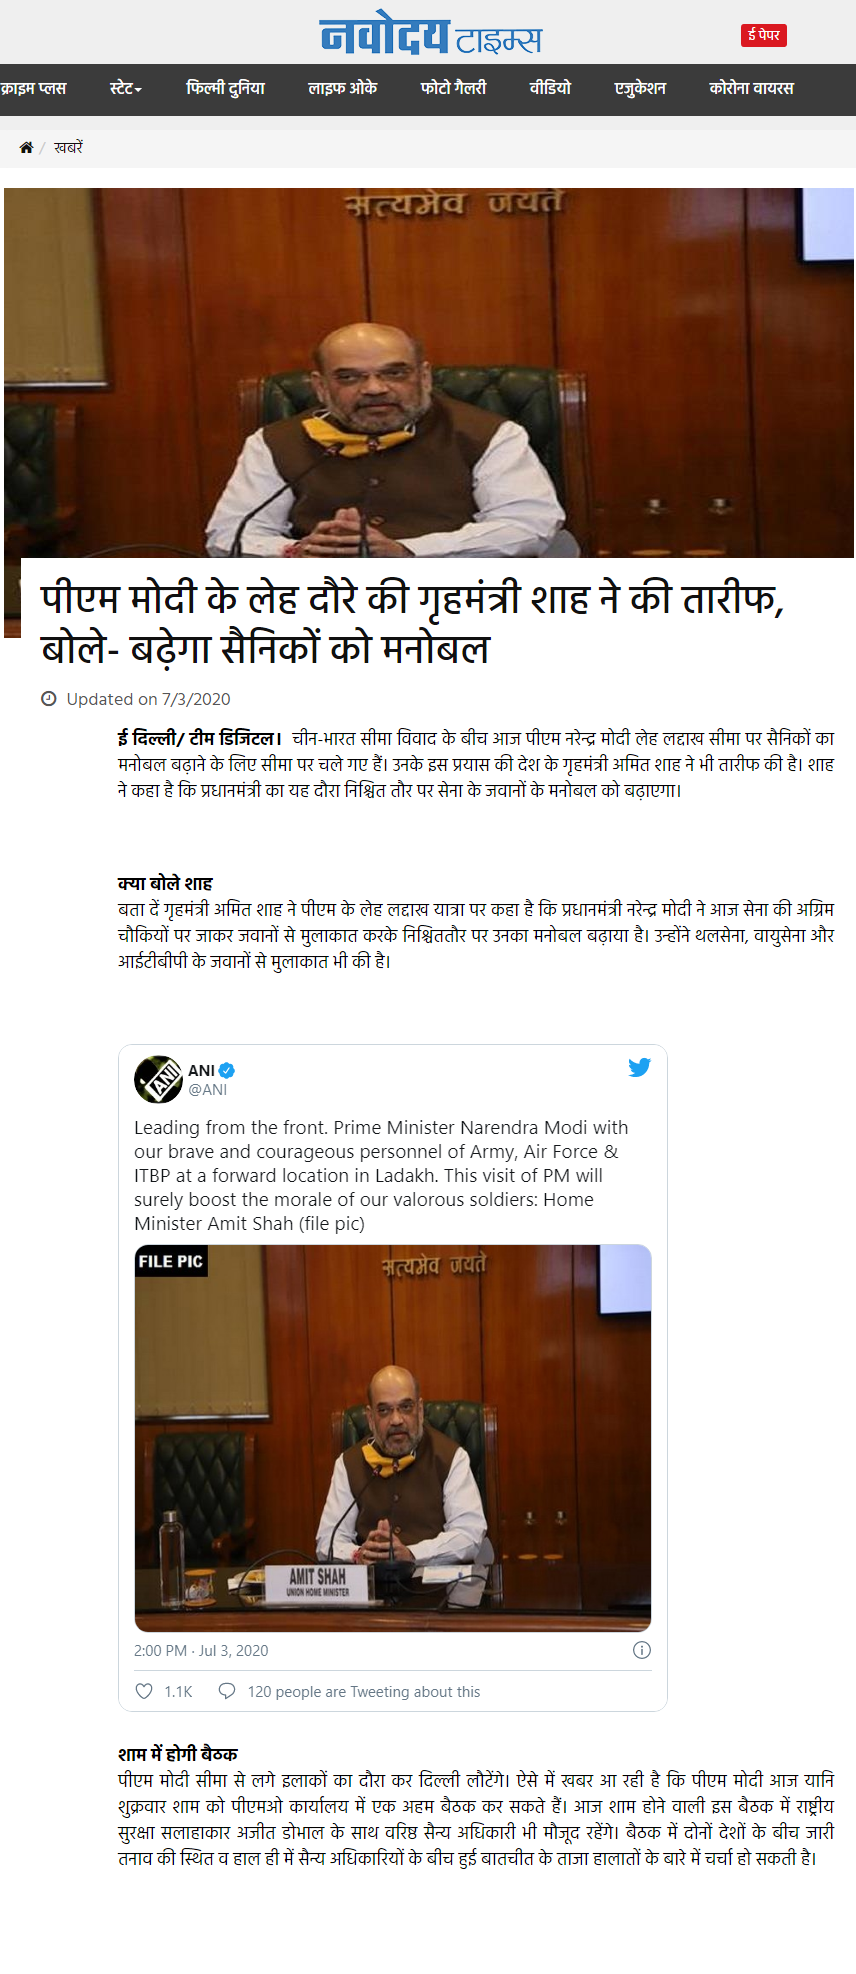Click the Twitter bird icon in tweet
The height and width of the screenshot is (1974, 856).
point(640,1067)
